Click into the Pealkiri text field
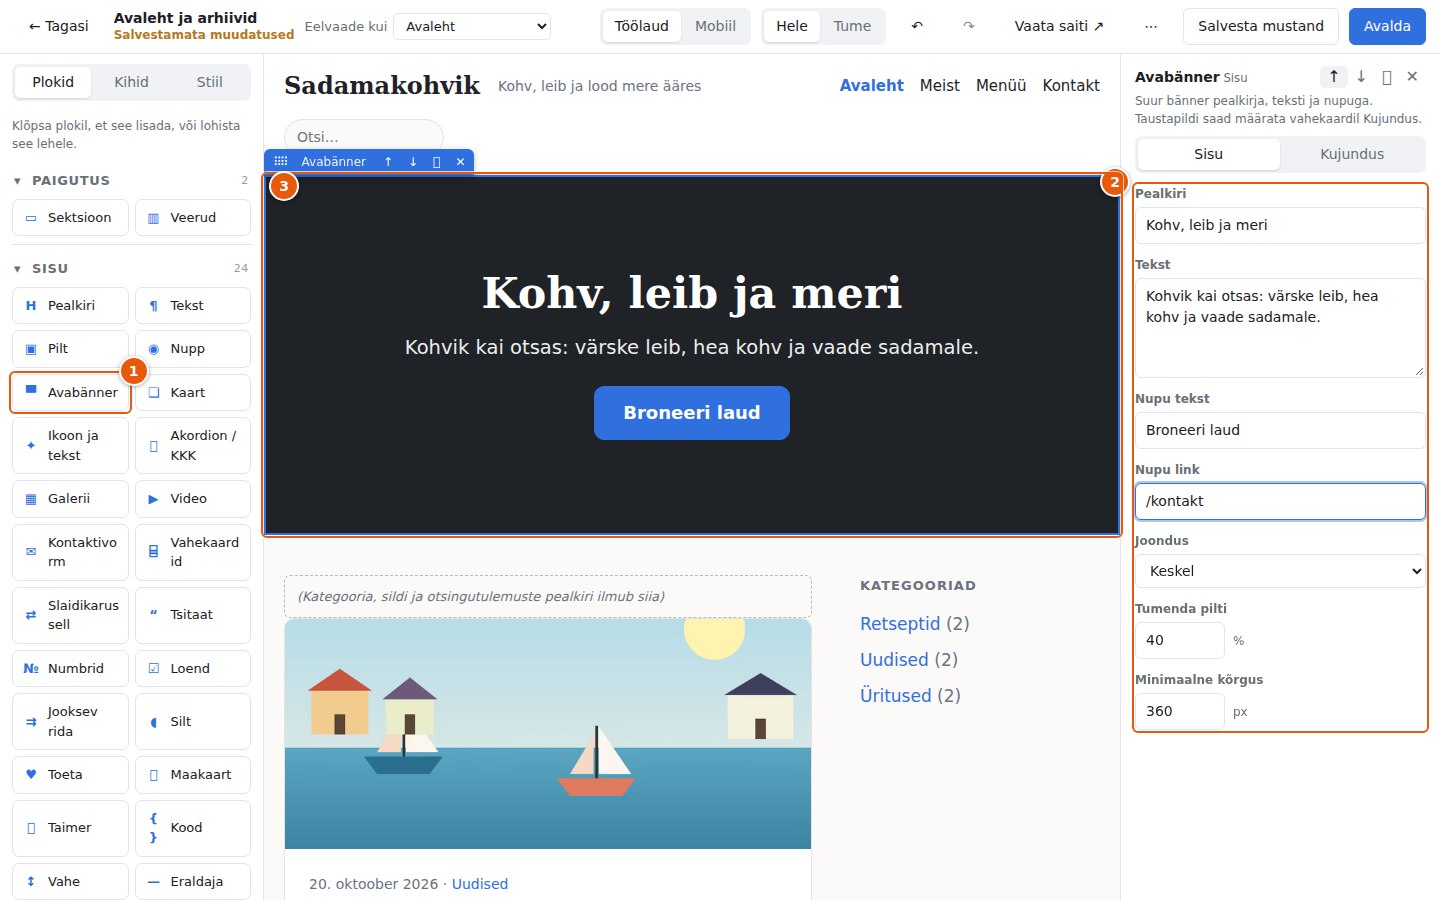Image resolution: width=1440 pixels, height=900 pixels. [1280, 225]
